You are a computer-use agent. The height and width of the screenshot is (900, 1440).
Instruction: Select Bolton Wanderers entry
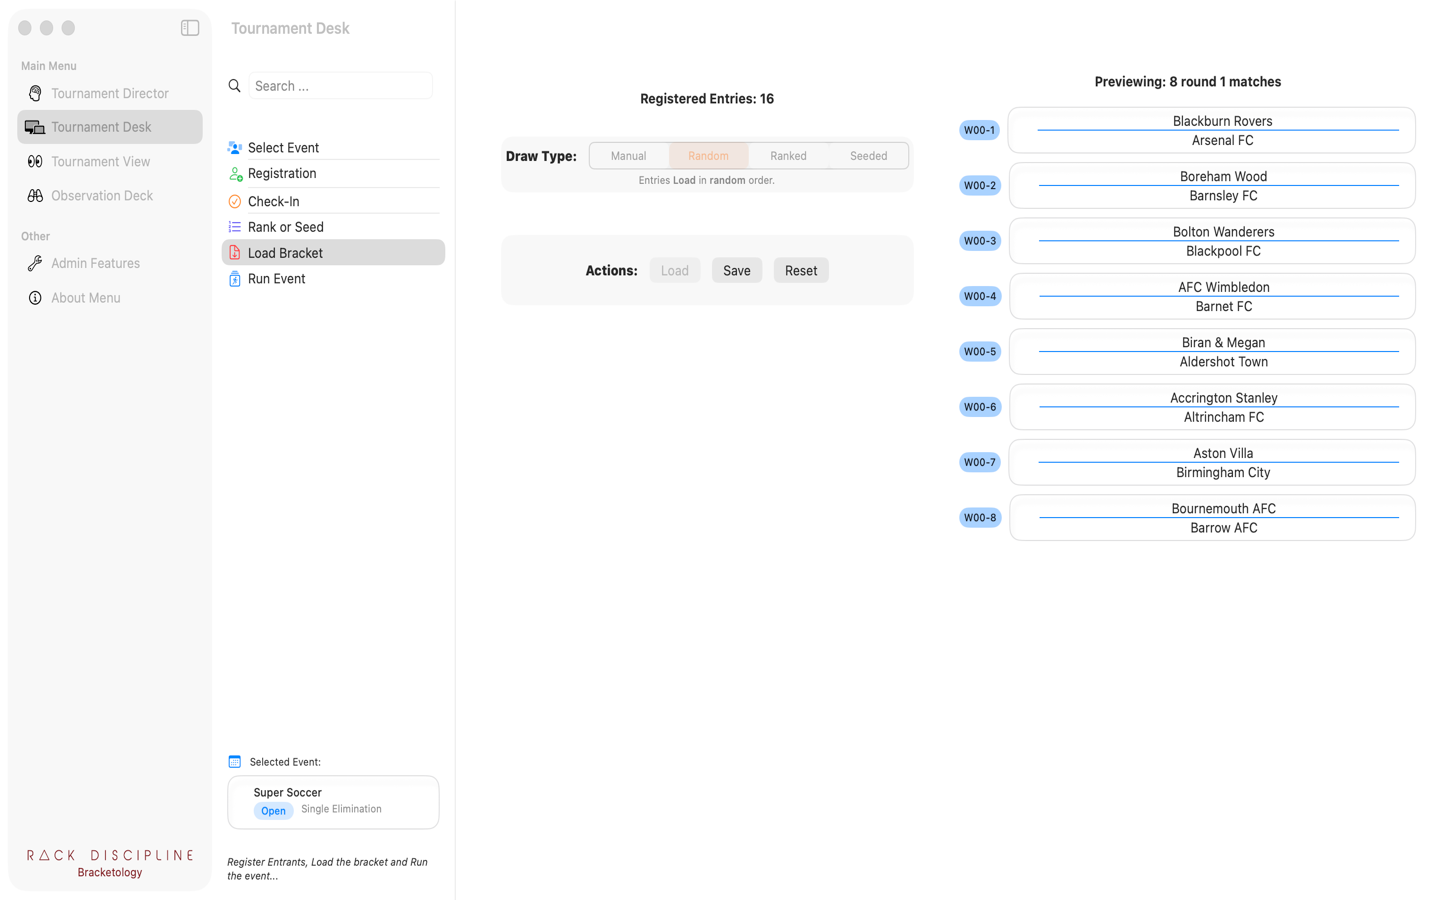[x=1223, y=232]
